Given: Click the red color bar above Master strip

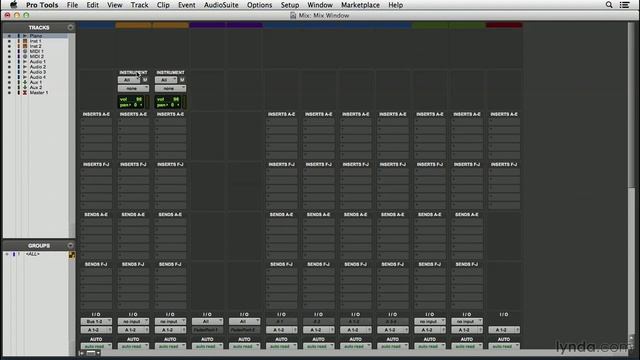Looking at the screenshot, I should [504, 25].
